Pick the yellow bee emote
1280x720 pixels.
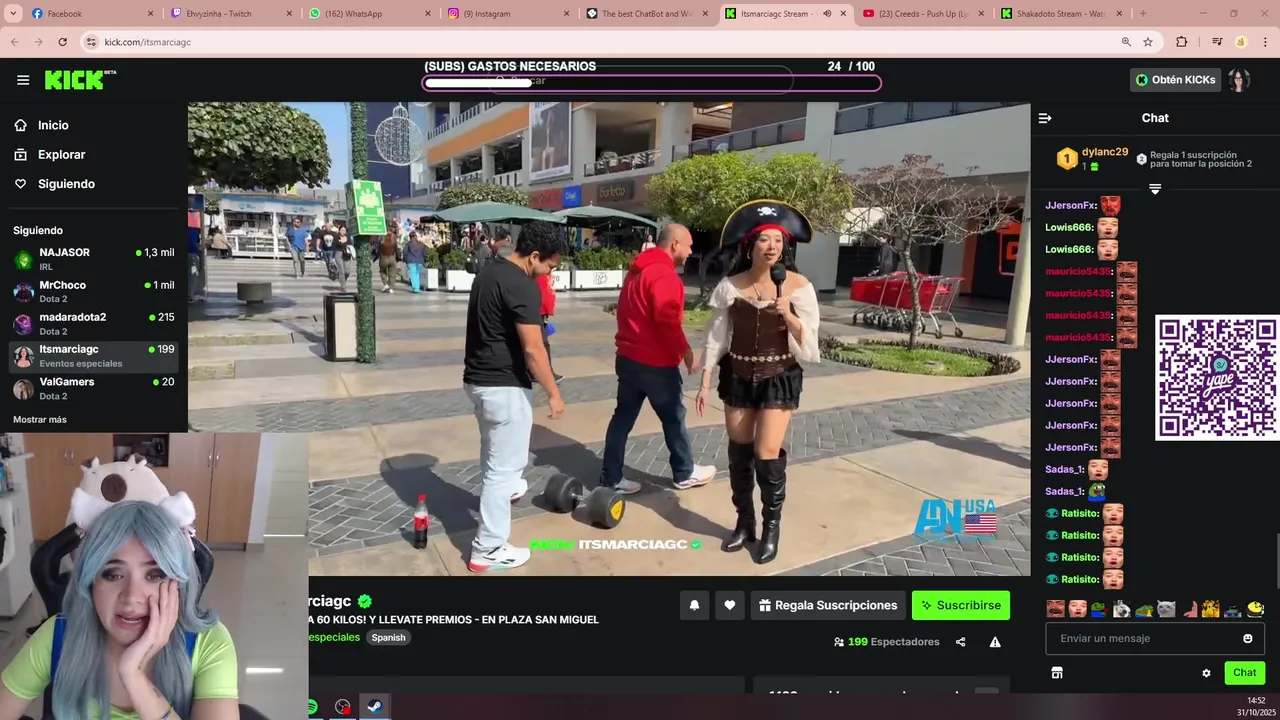1256,608
